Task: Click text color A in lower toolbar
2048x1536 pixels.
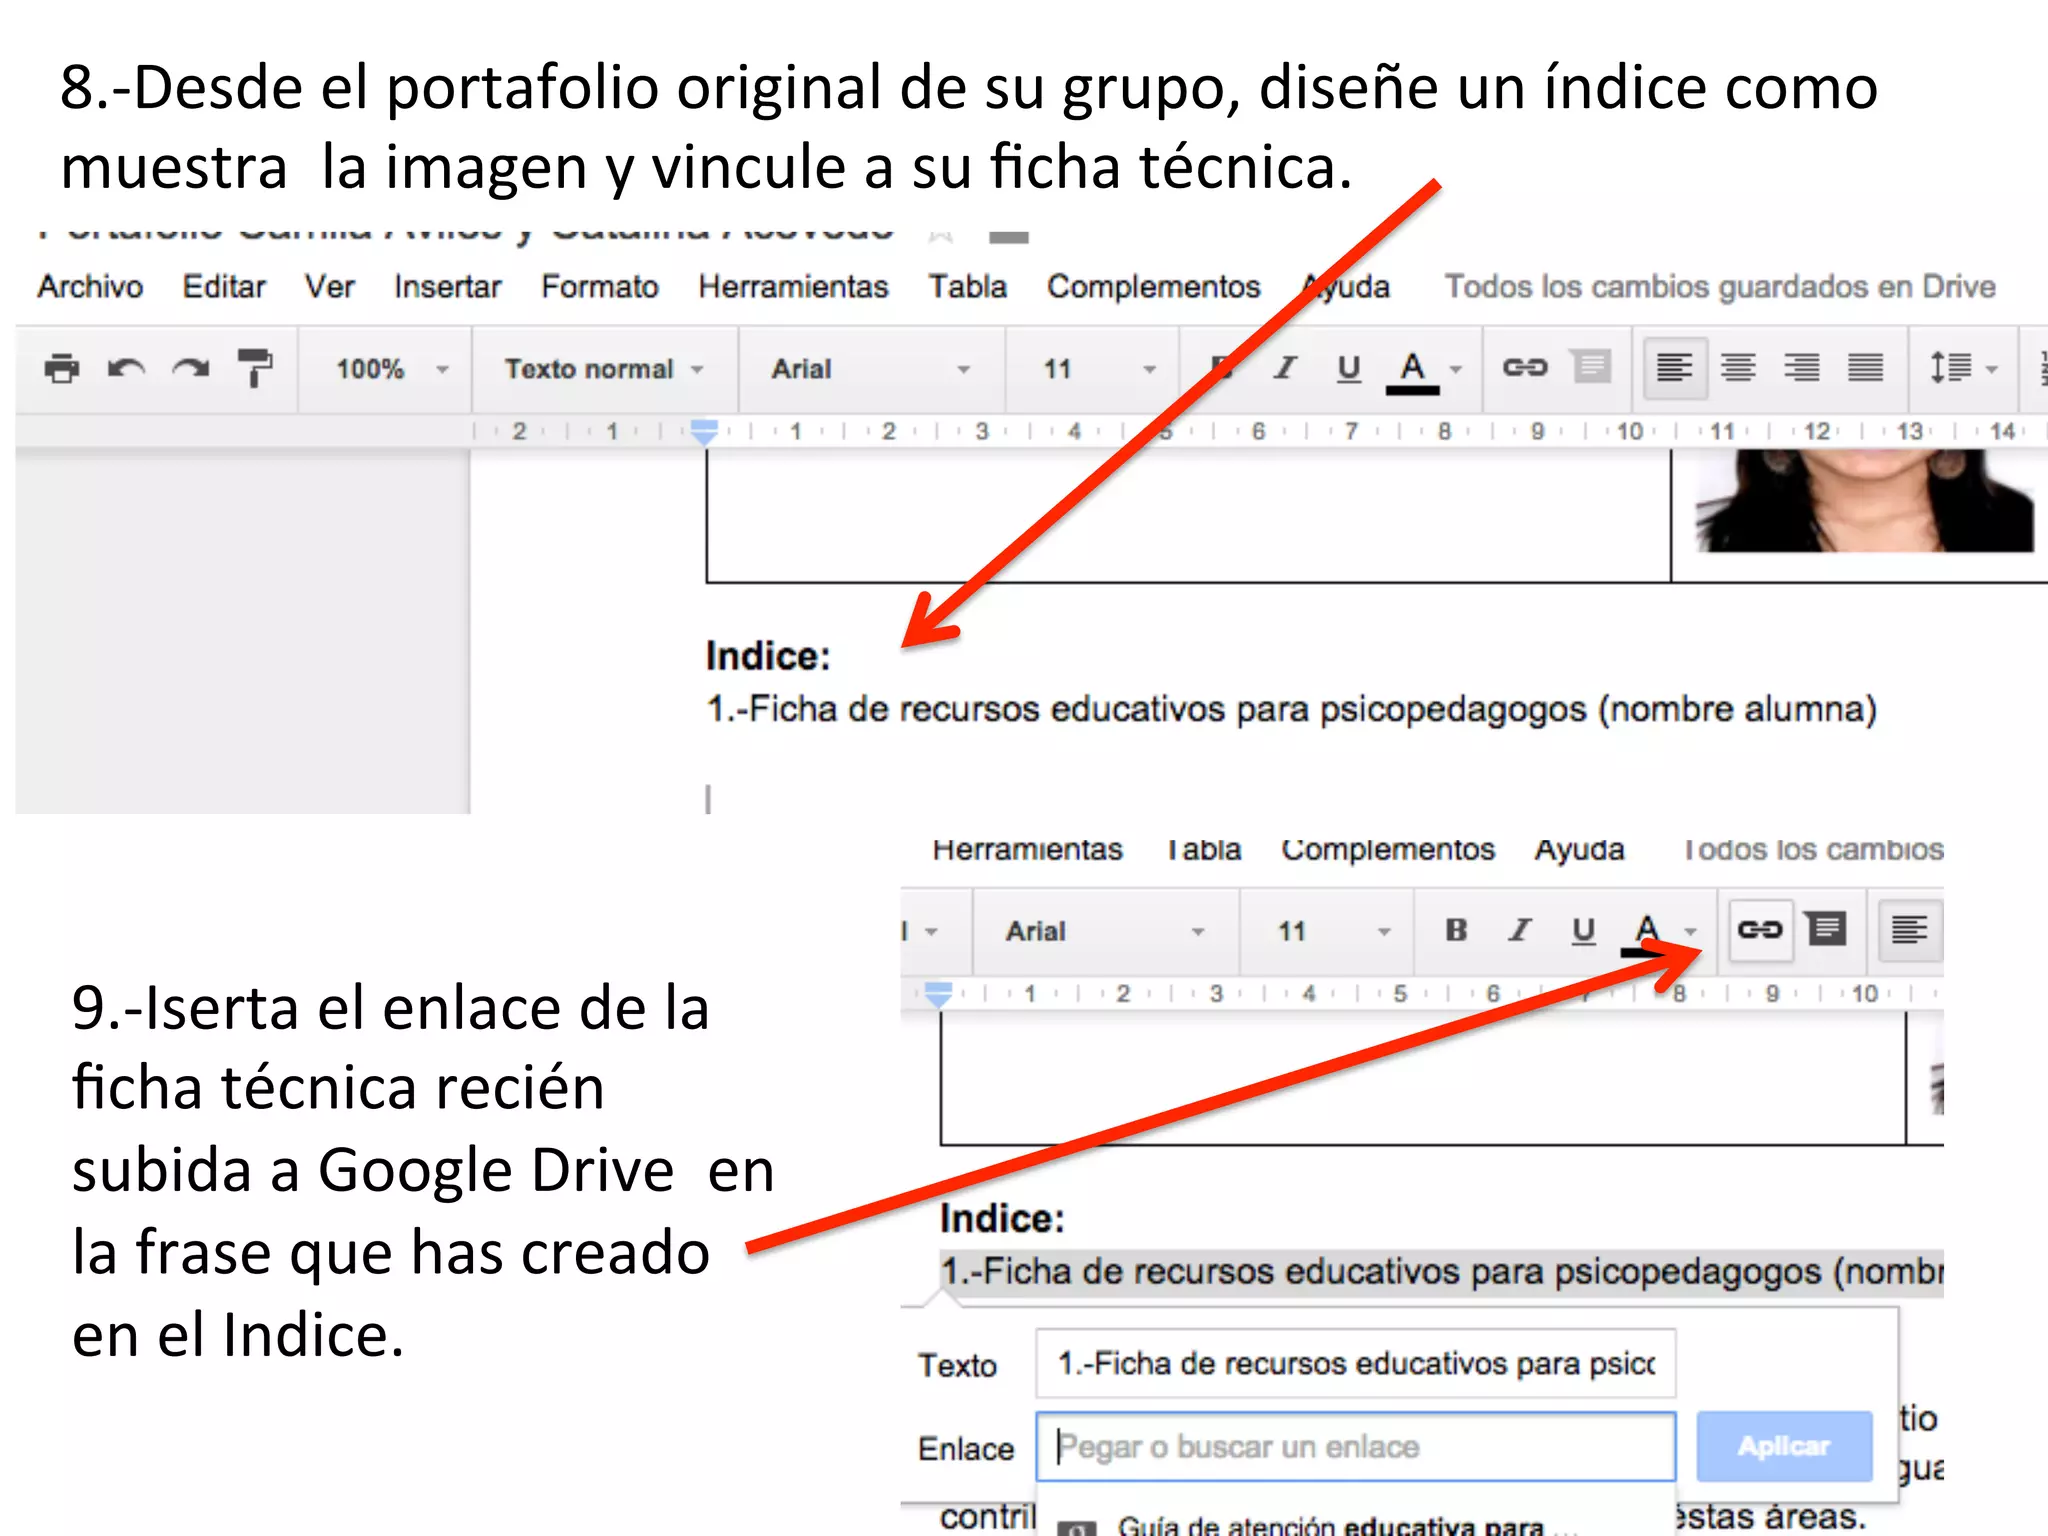Action: click(1647, 934)
